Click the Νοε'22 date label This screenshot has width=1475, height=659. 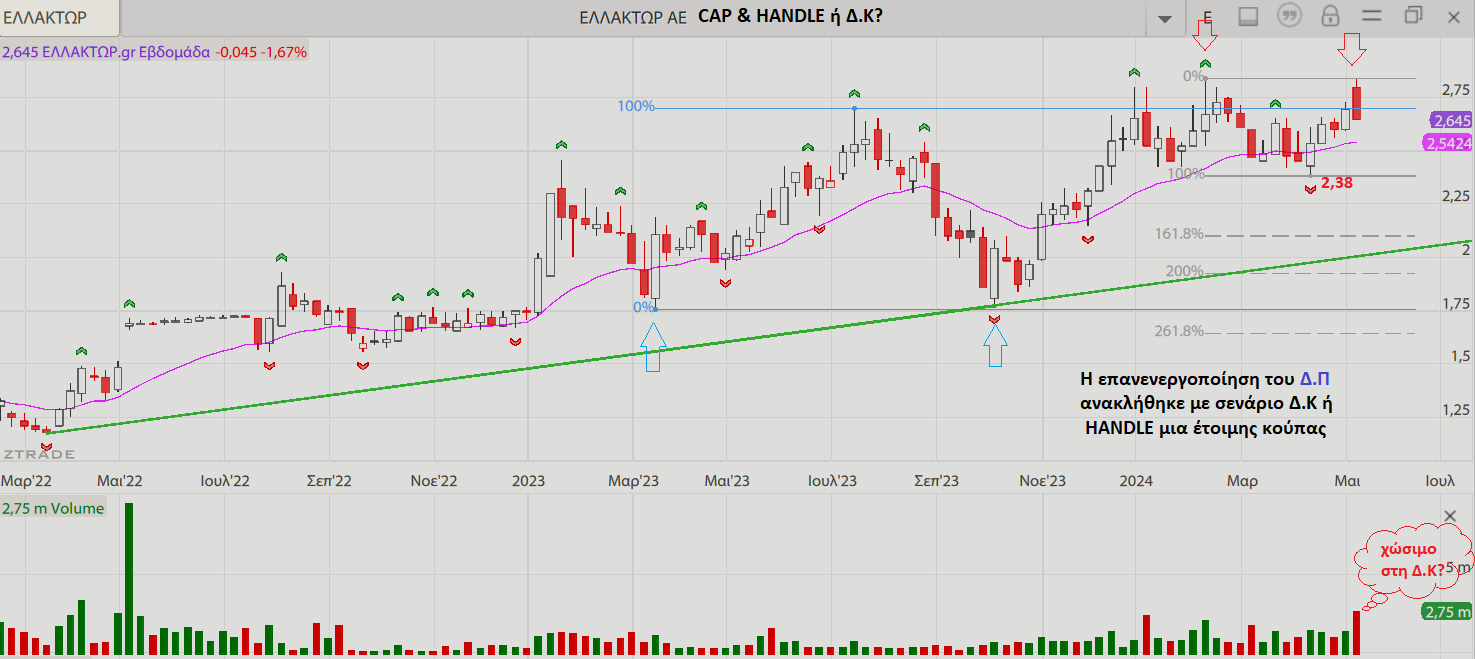click(434, 481)
